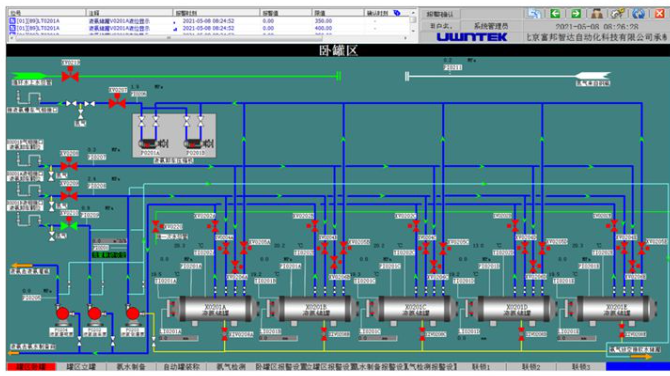Click the alarm list filter icon
Viewport: 670px width, 376px height.
pyautogui.click(x=397, y=13)
